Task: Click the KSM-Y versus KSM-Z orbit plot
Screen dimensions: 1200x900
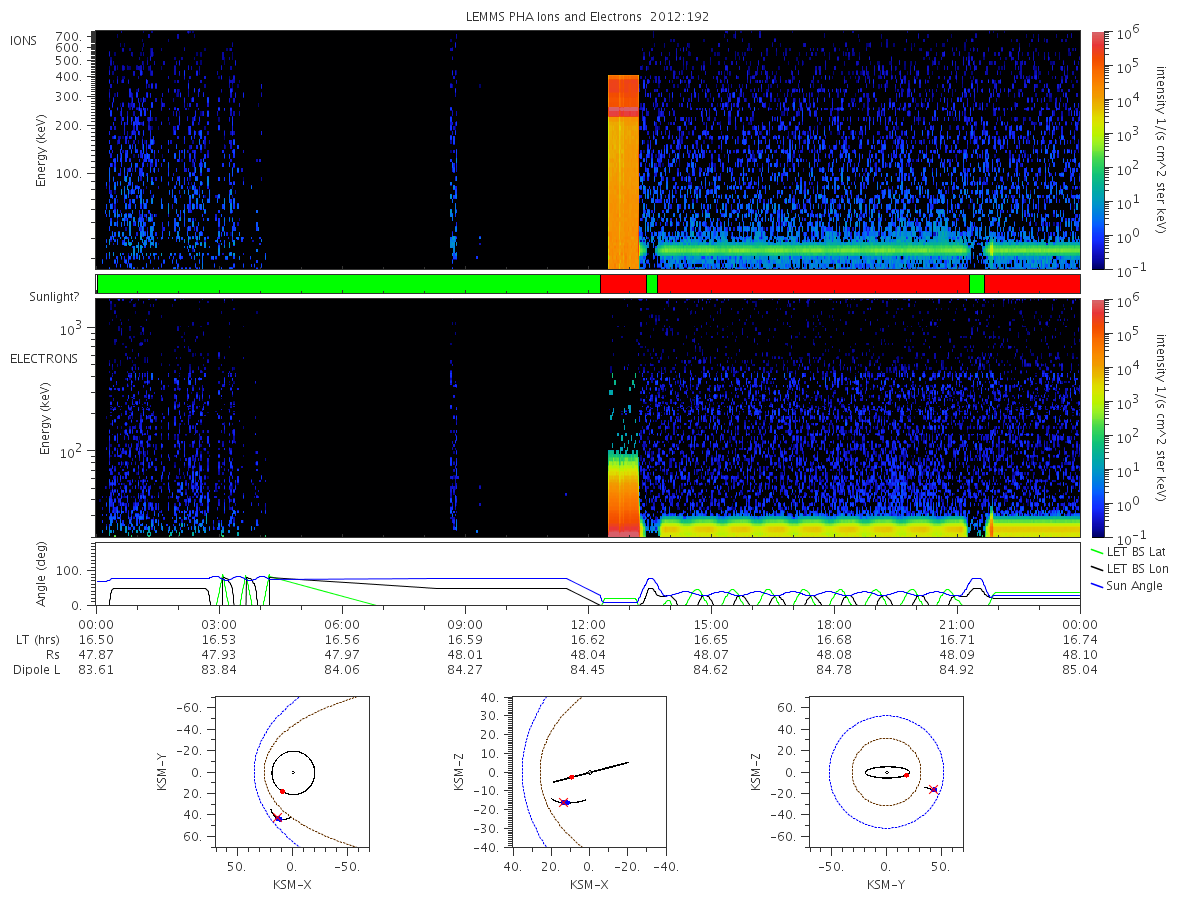Action: [x=885, y=772]
